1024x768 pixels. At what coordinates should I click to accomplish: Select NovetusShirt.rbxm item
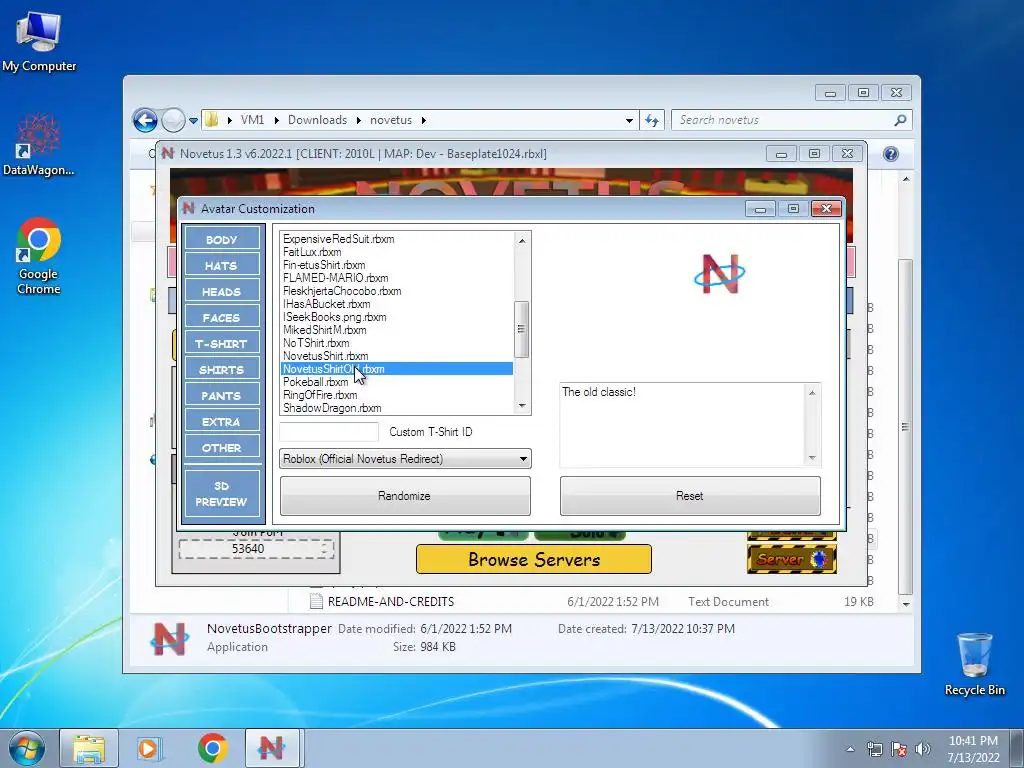pos(396,357)
